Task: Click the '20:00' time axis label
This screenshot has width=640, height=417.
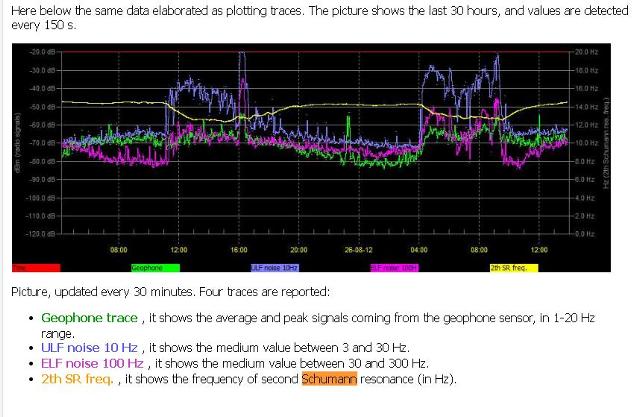Action: click(x=299, y=250)
